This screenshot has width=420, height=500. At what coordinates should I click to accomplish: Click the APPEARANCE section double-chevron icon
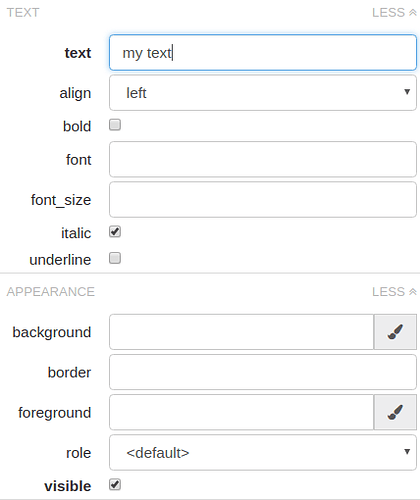coord(413,292)
